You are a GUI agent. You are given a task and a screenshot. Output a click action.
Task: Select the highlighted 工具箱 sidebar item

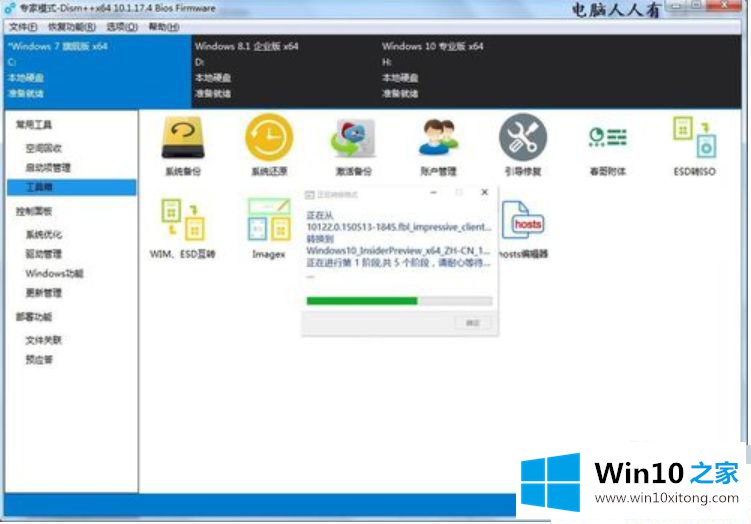point(72,187)
